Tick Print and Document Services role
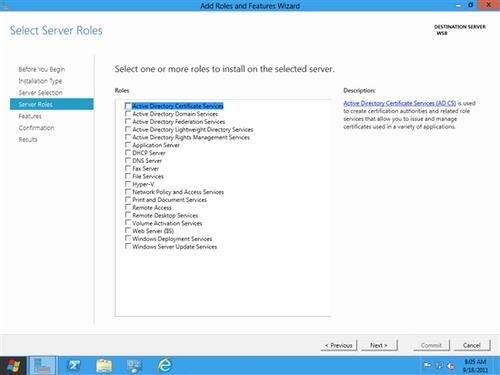 [x=128, y=199]
